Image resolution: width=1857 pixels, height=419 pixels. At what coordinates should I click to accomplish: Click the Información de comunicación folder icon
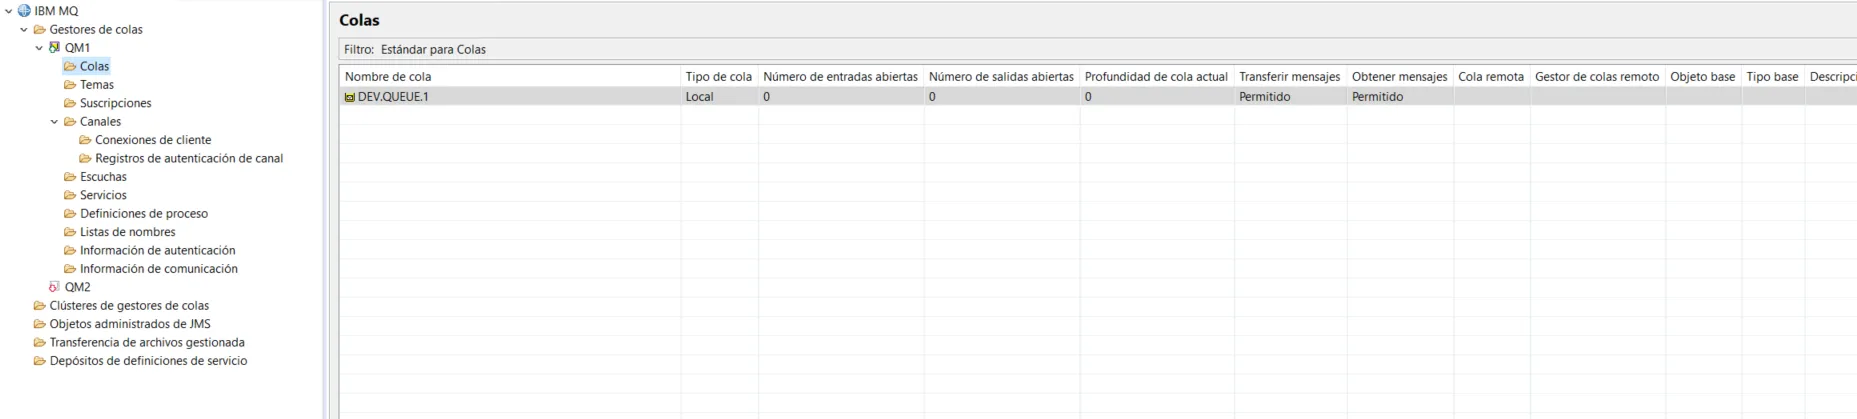[70, 269]
